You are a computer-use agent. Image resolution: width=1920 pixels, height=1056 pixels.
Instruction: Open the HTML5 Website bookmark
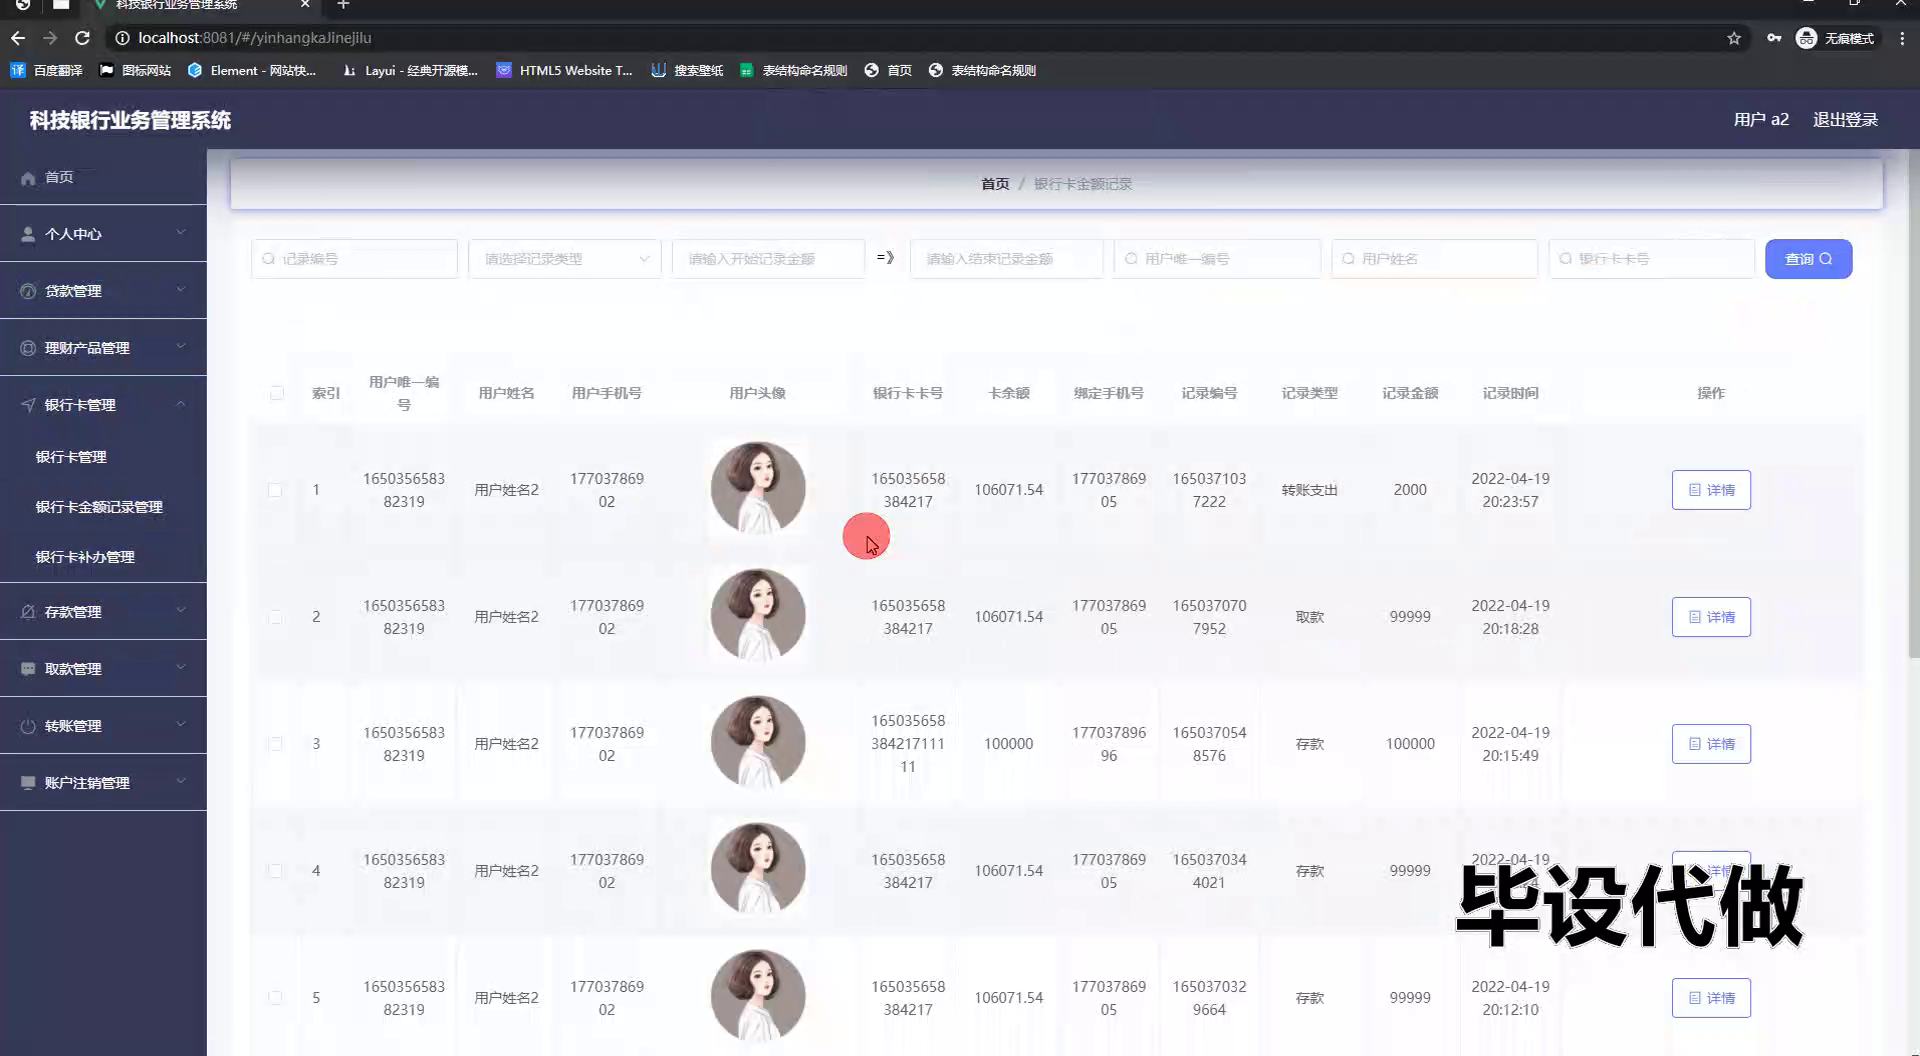coord(565,70)
